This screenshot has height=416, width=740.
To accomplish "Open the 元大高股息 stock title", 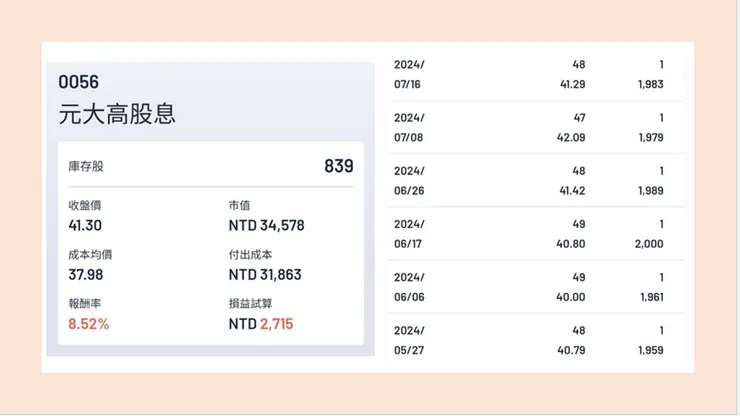I will click(x=117, y=114).
